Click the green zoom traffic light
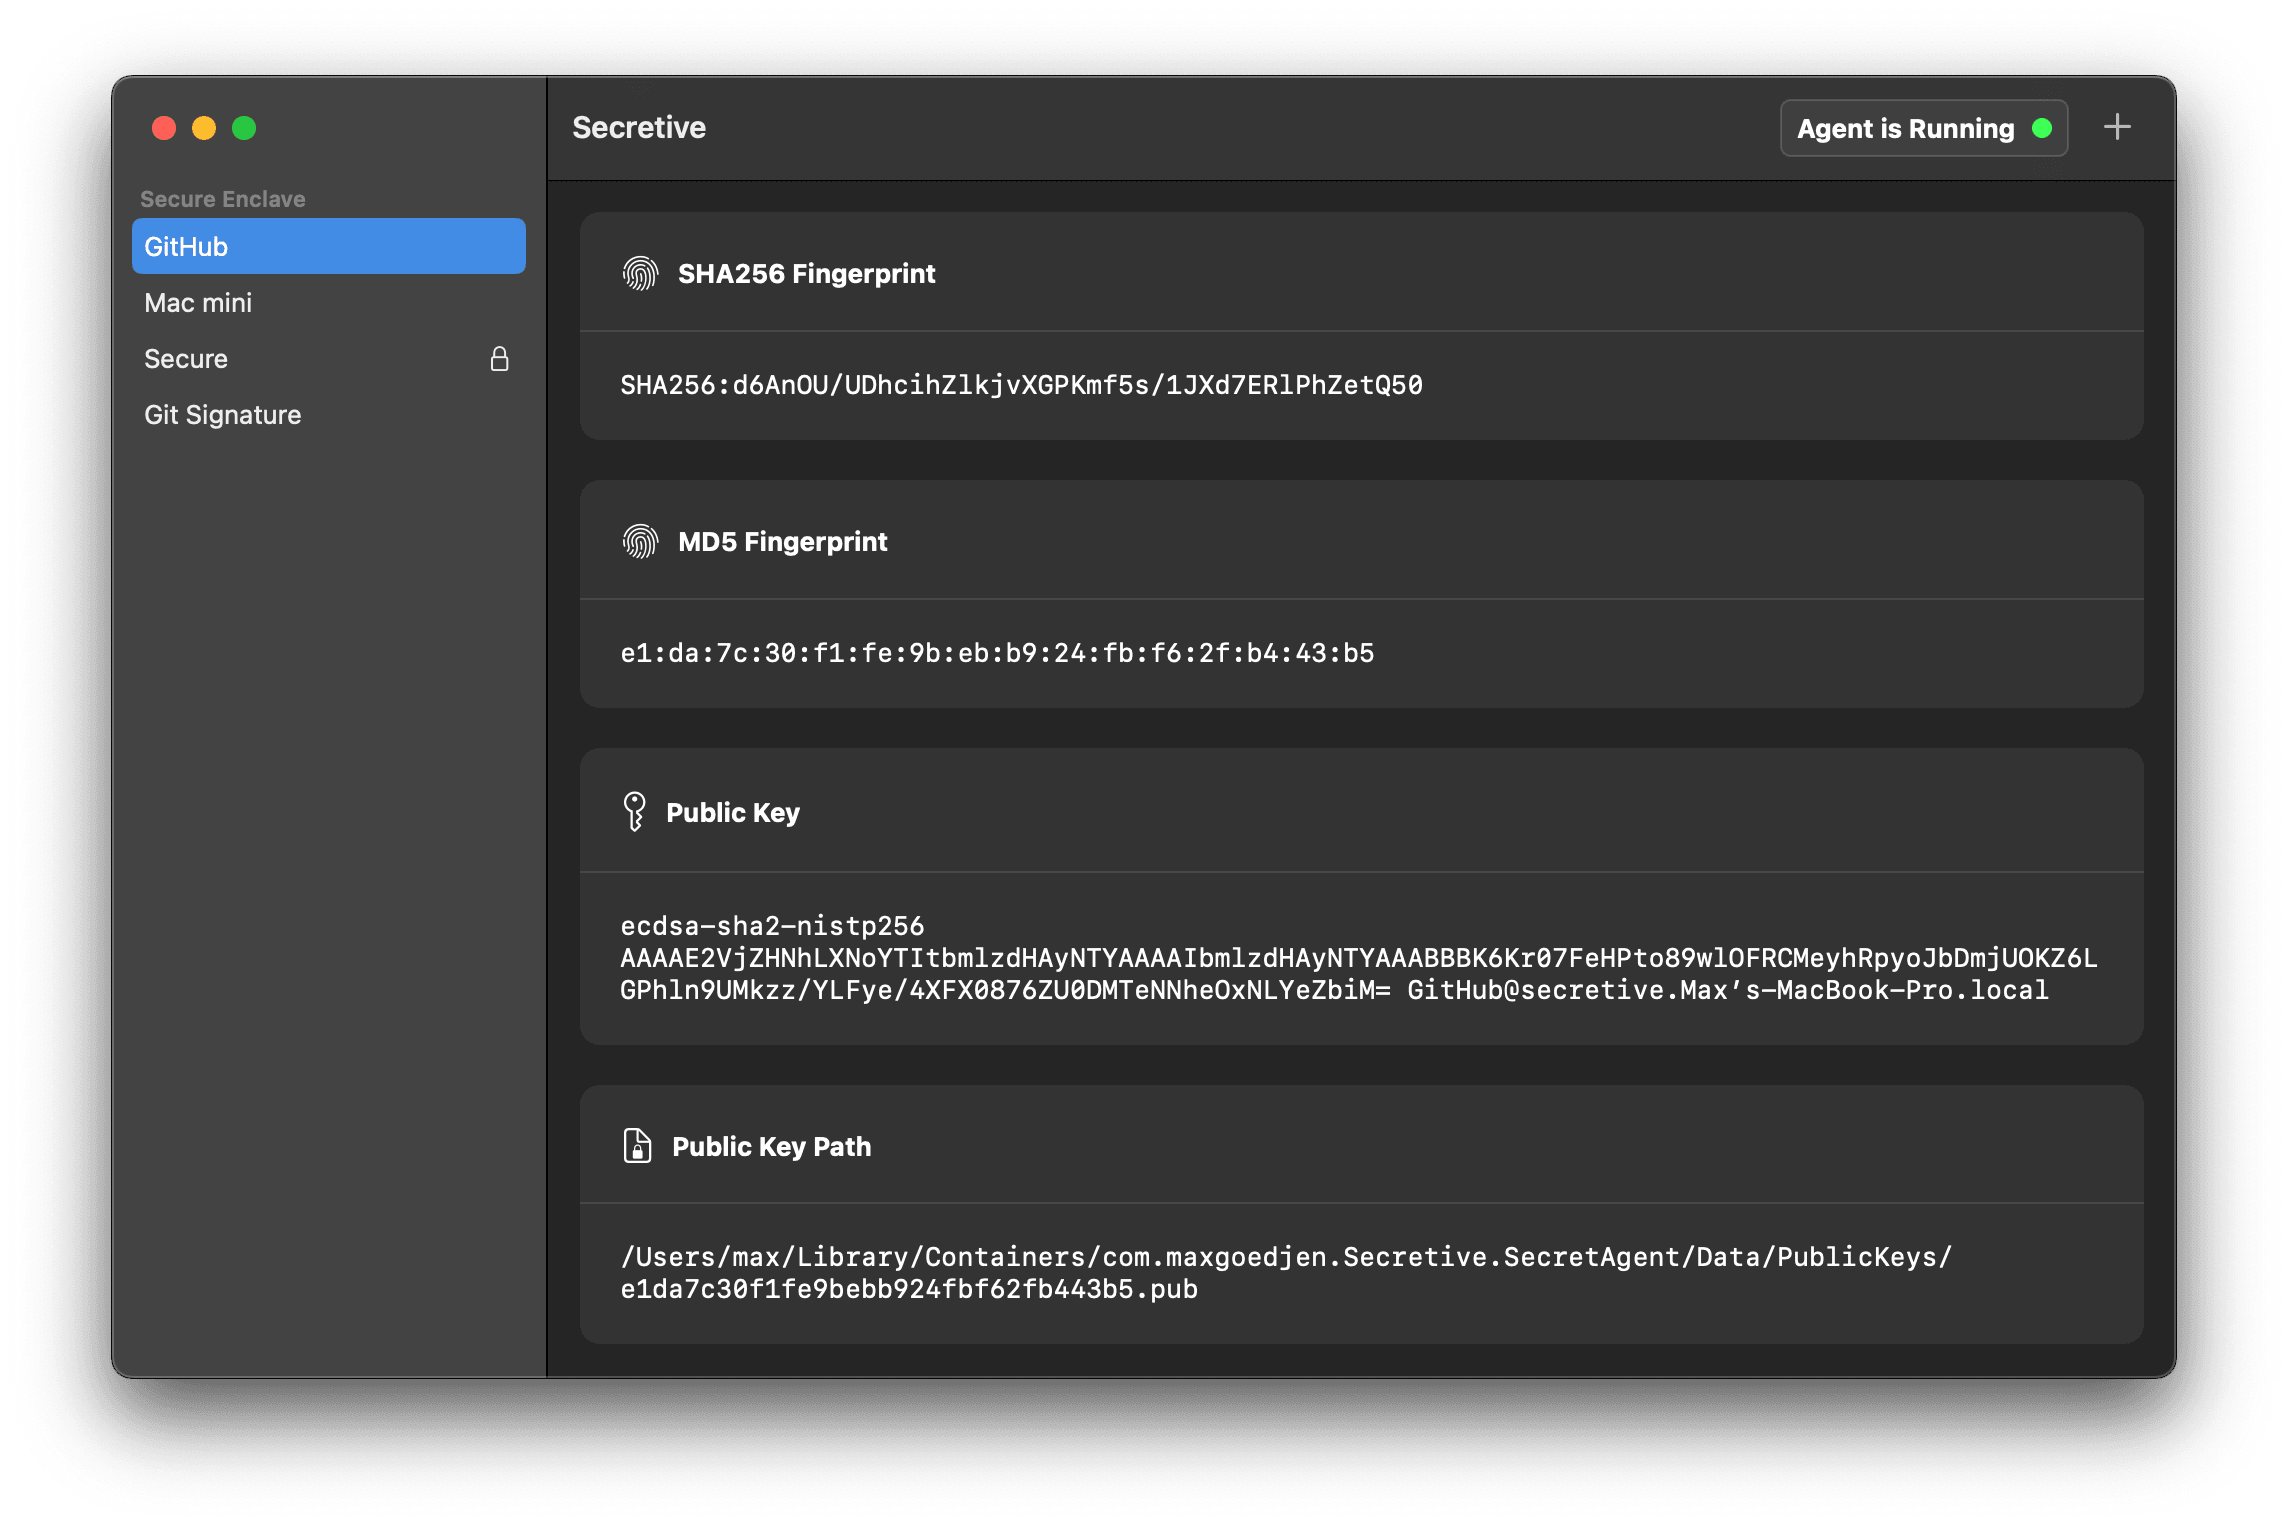Viewport: 2288px width, 1526px height. 242,128
